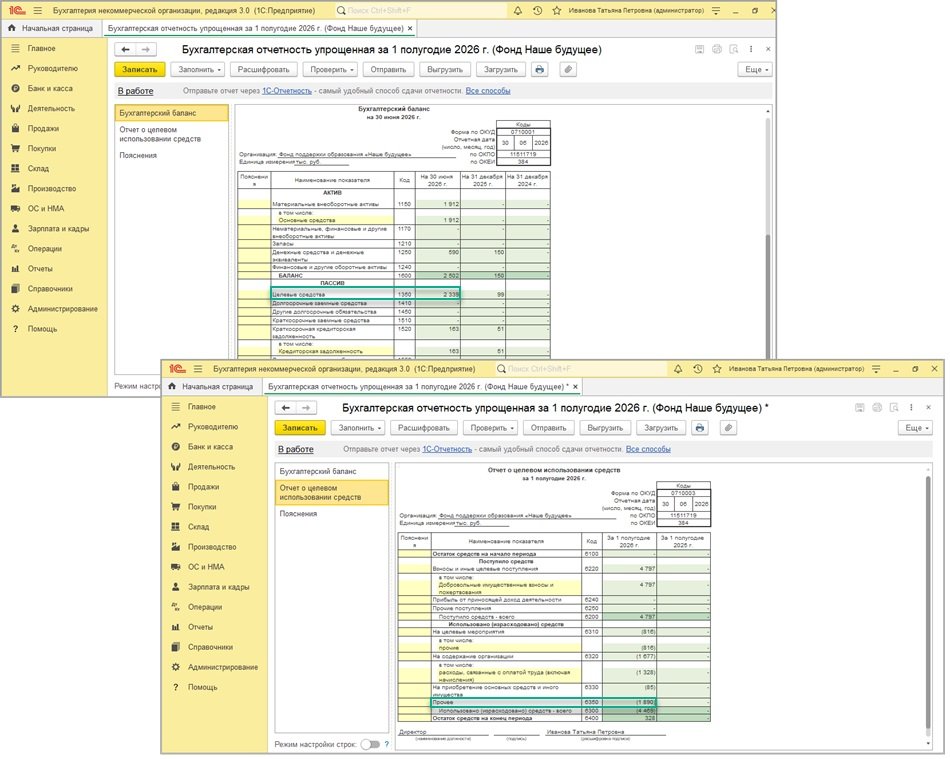Select Пояснения section in the front window
Image resolution: width=950 pixels, height=759 pixels.
(331, 514)
